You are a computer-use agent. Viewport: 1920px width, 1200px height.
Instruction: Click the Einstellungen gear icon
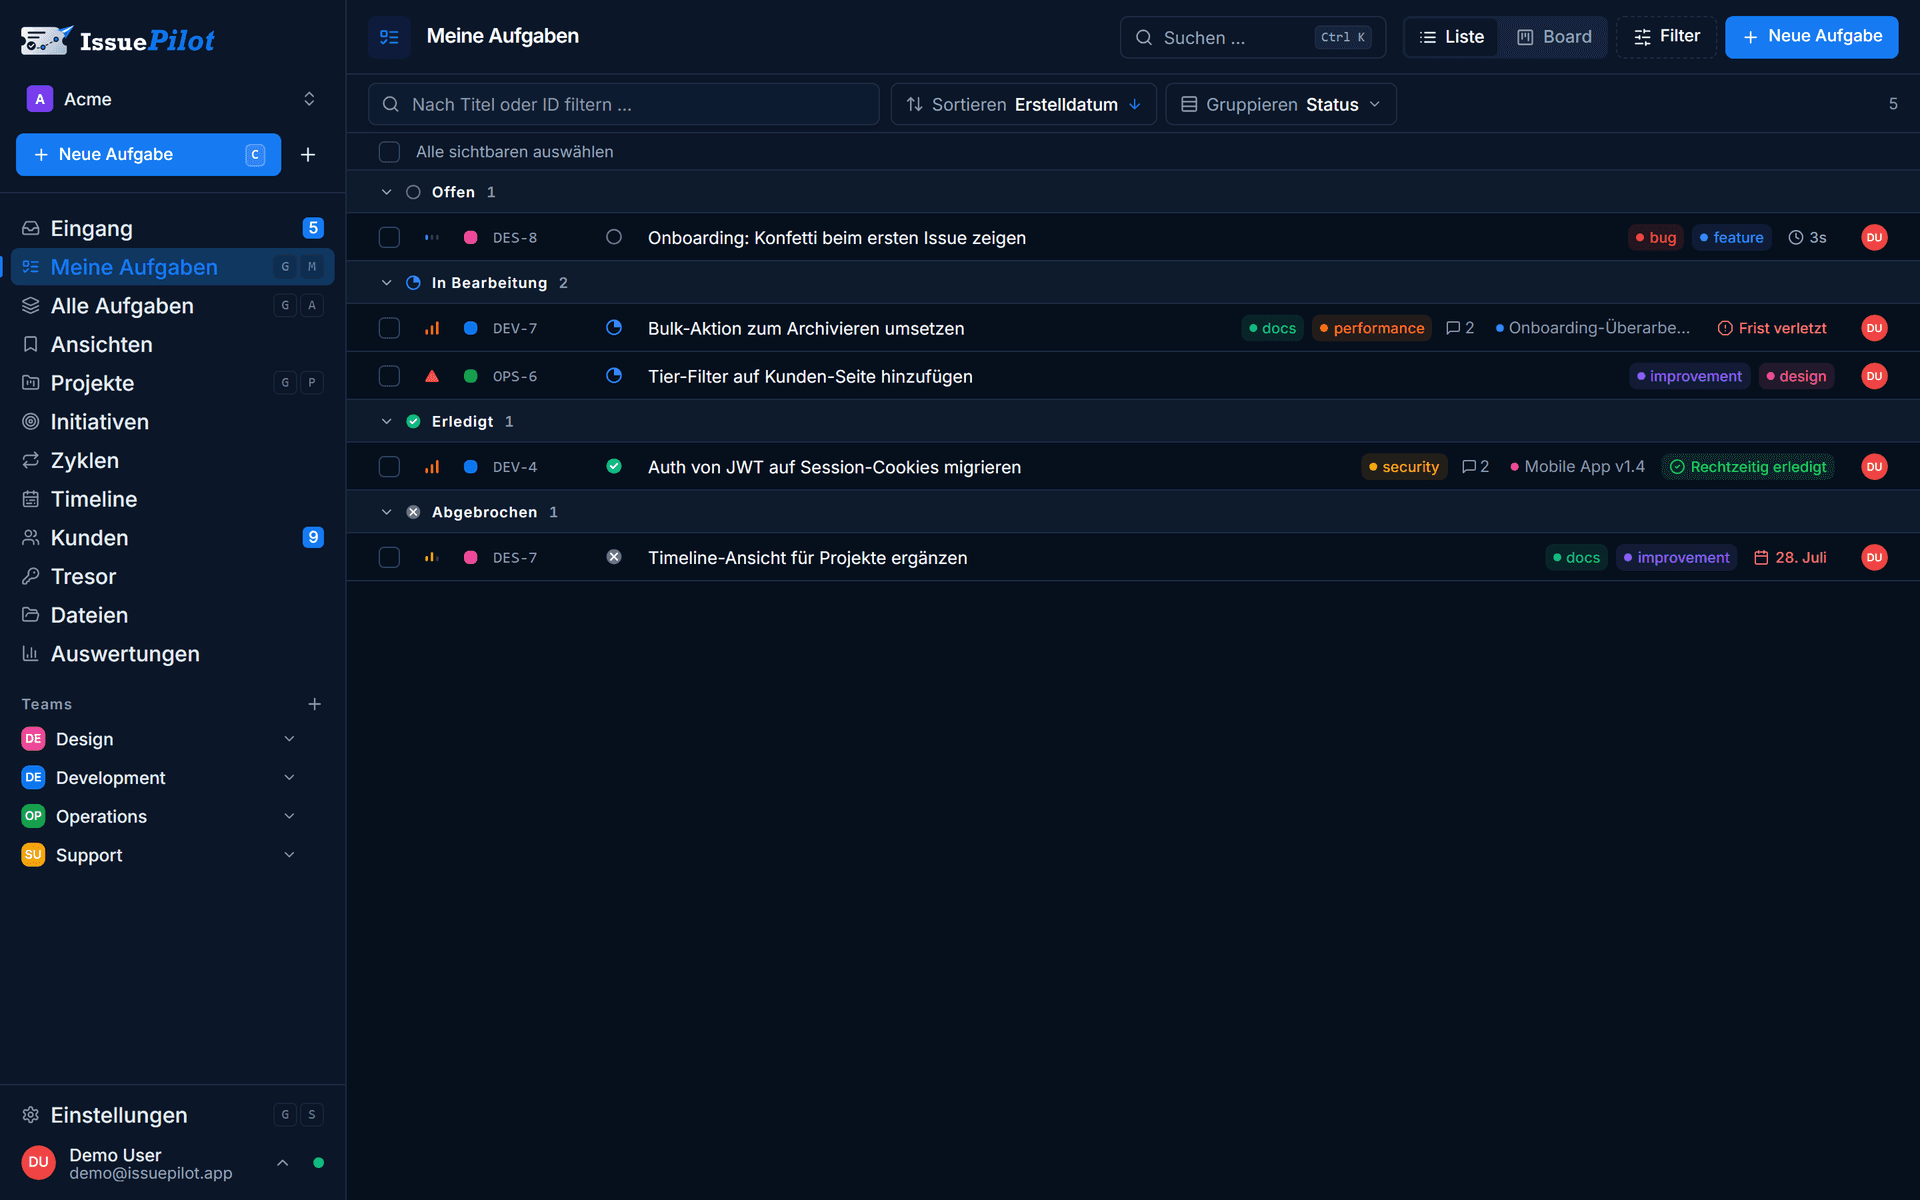[31, 1115]
